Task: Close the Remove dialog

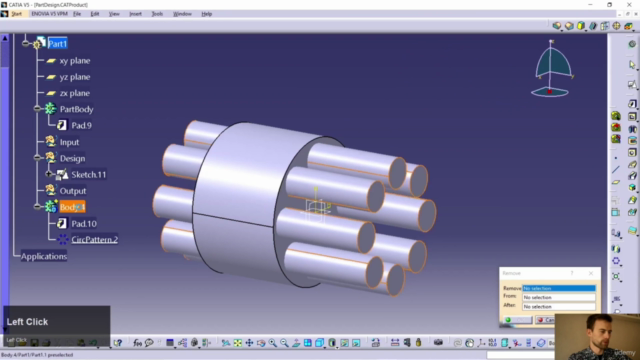Action: point(591,273)
